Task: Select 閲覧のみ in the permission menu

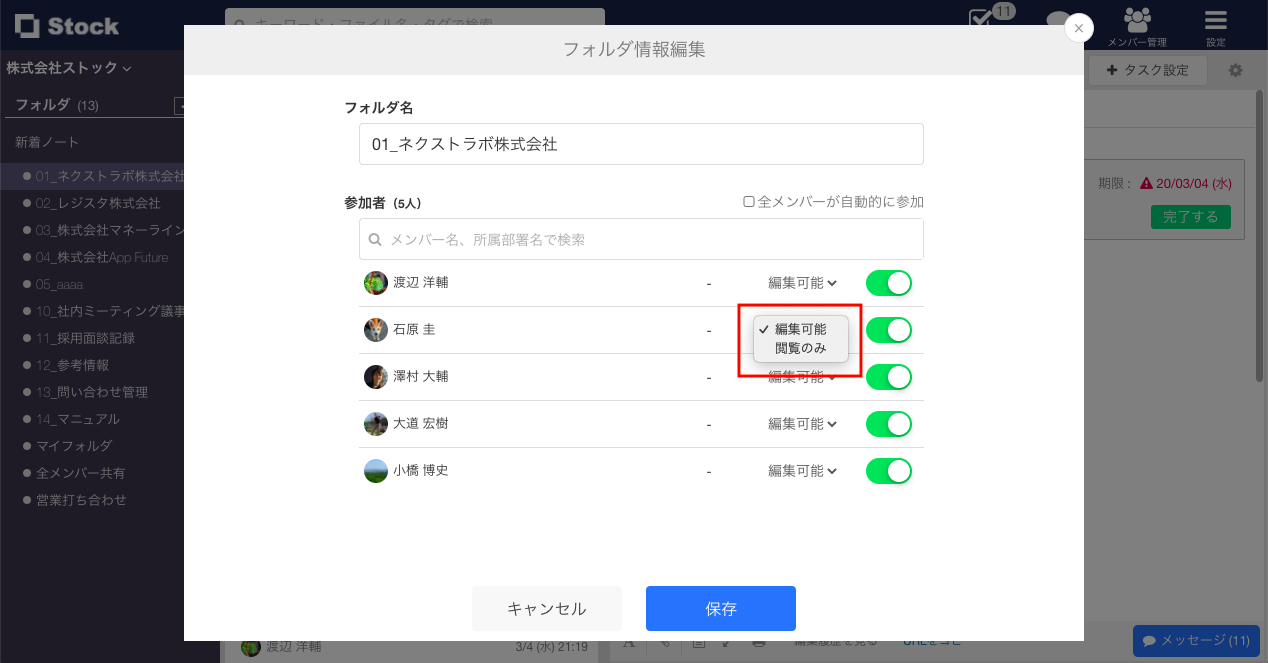Action: [x=801, y=349]
